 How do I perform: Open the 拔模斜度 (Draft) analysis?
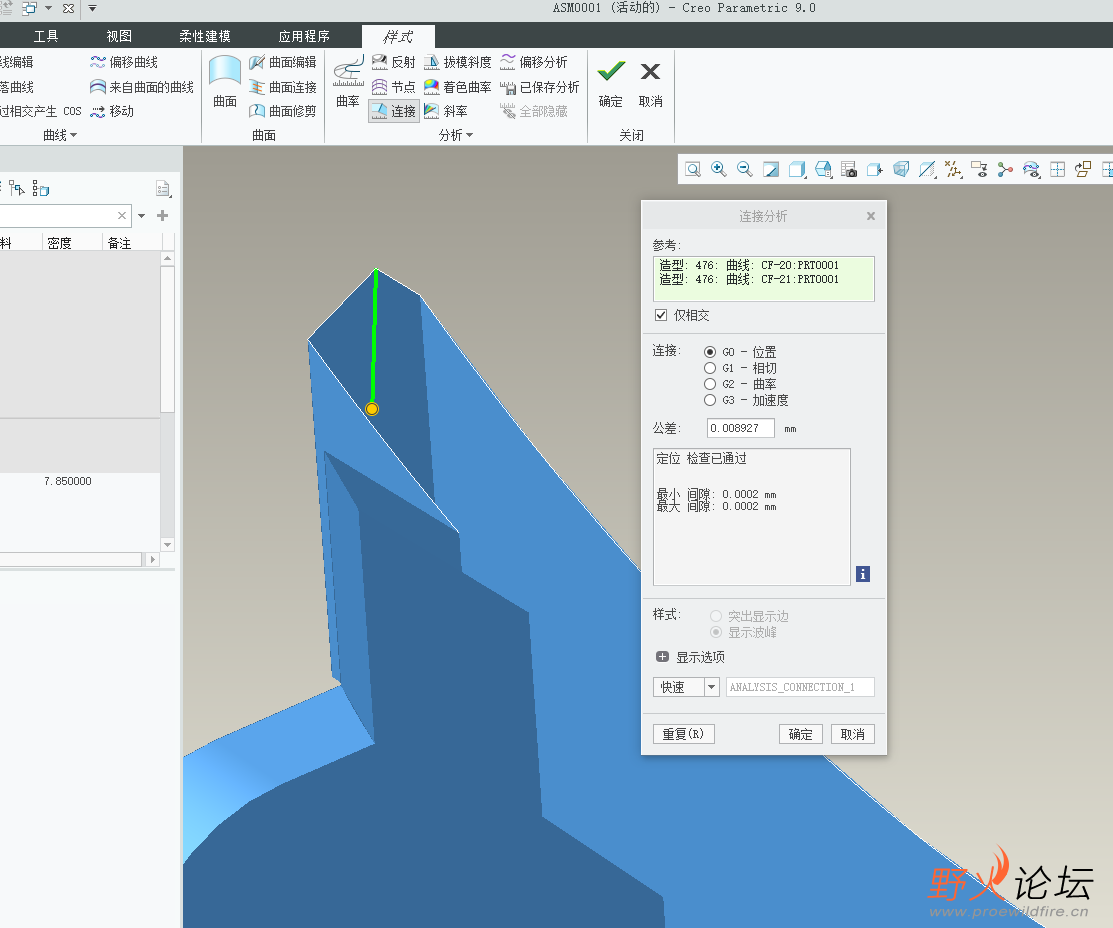(458, 62)
